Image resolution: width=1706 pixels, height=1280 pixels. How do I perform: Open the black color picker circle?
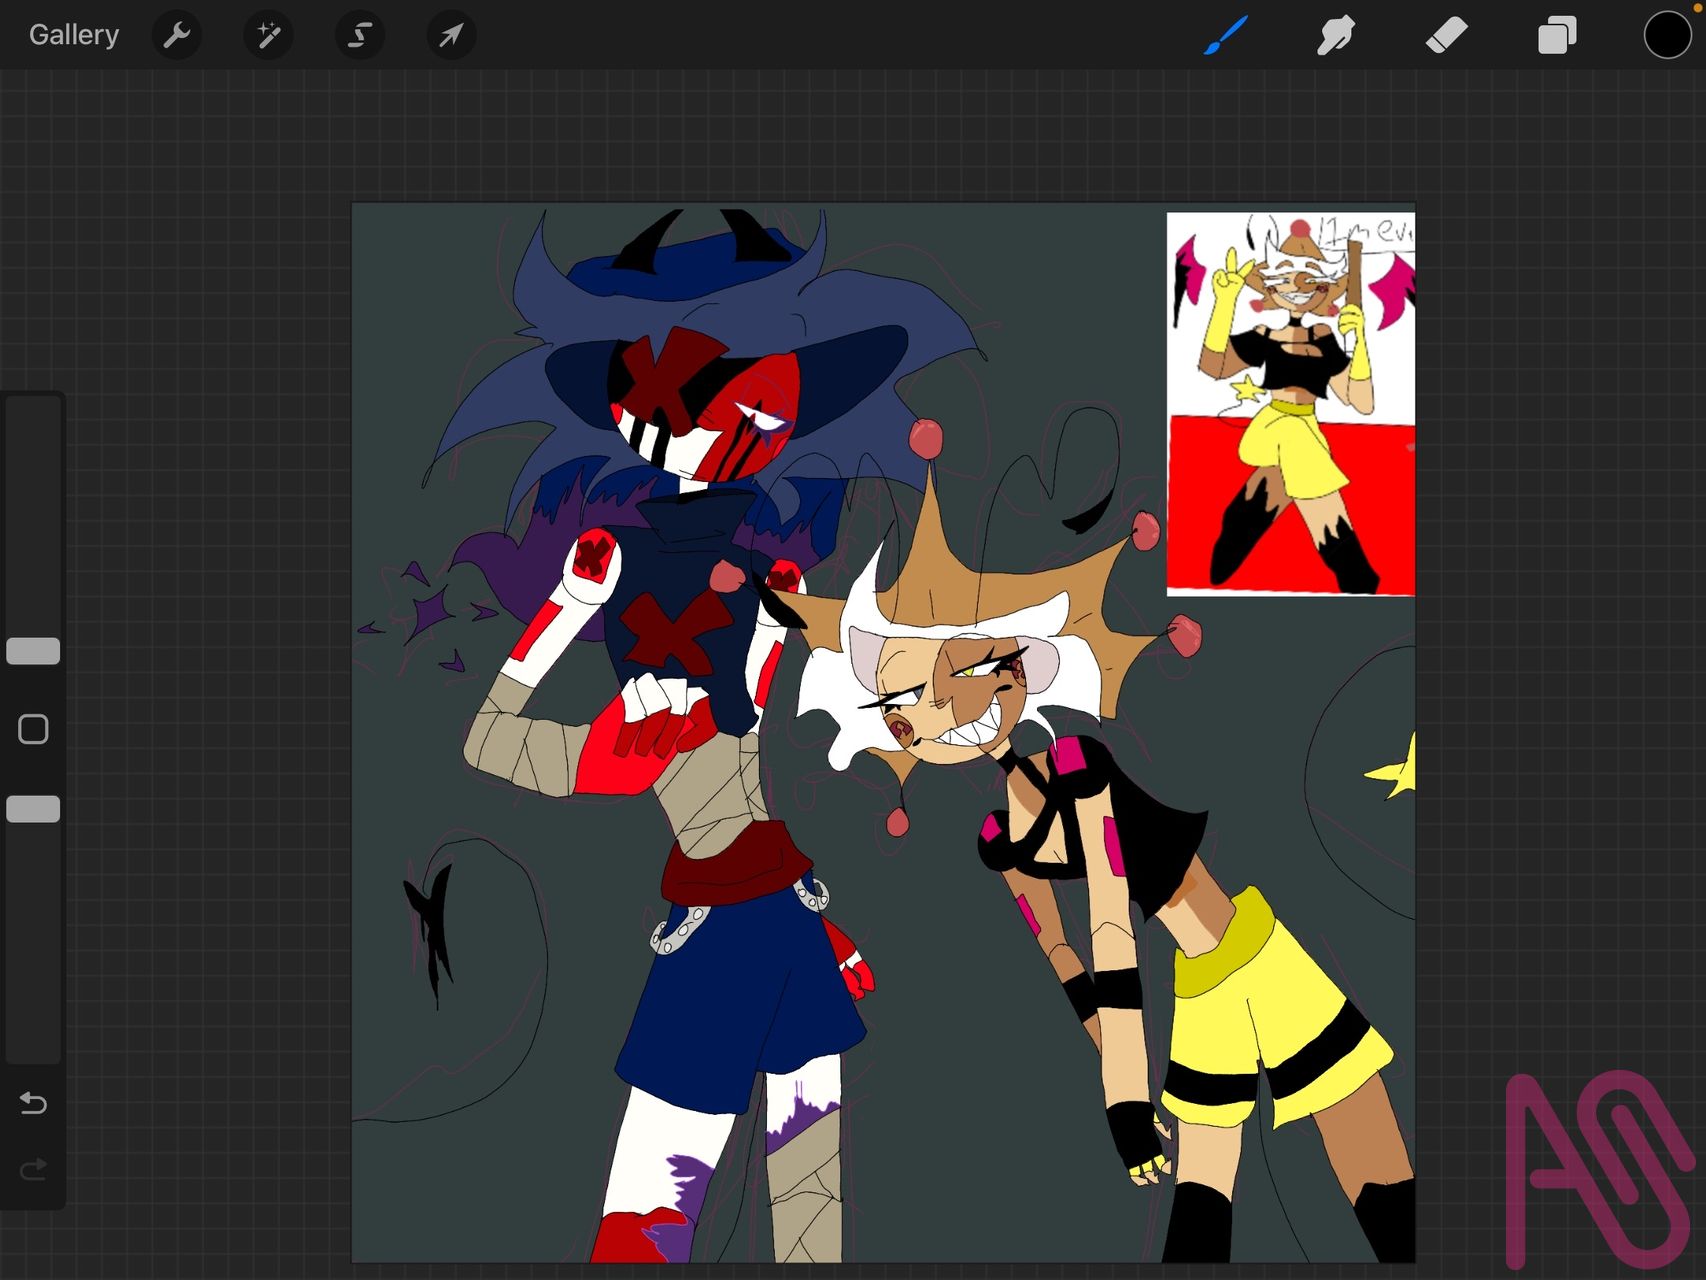pos(1667,35)
